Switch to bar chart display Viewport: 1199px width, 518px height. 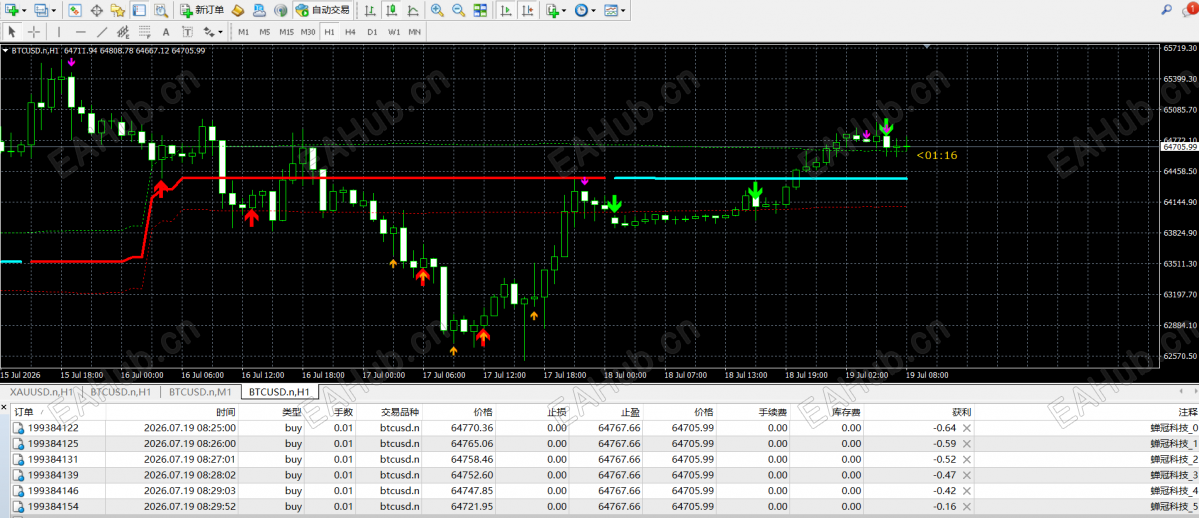pyautogui.click(x=370, y=11)
